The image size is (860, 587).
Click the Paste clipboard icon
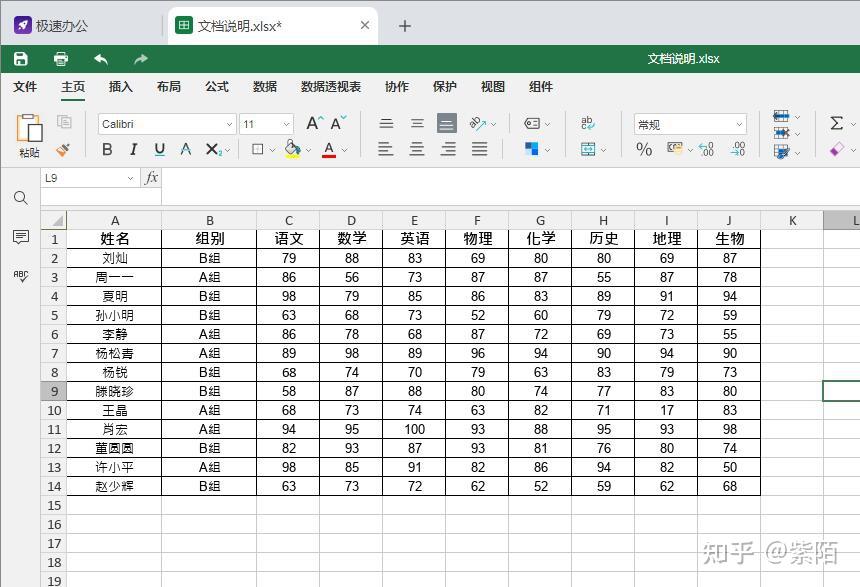[x=29, y=129]
